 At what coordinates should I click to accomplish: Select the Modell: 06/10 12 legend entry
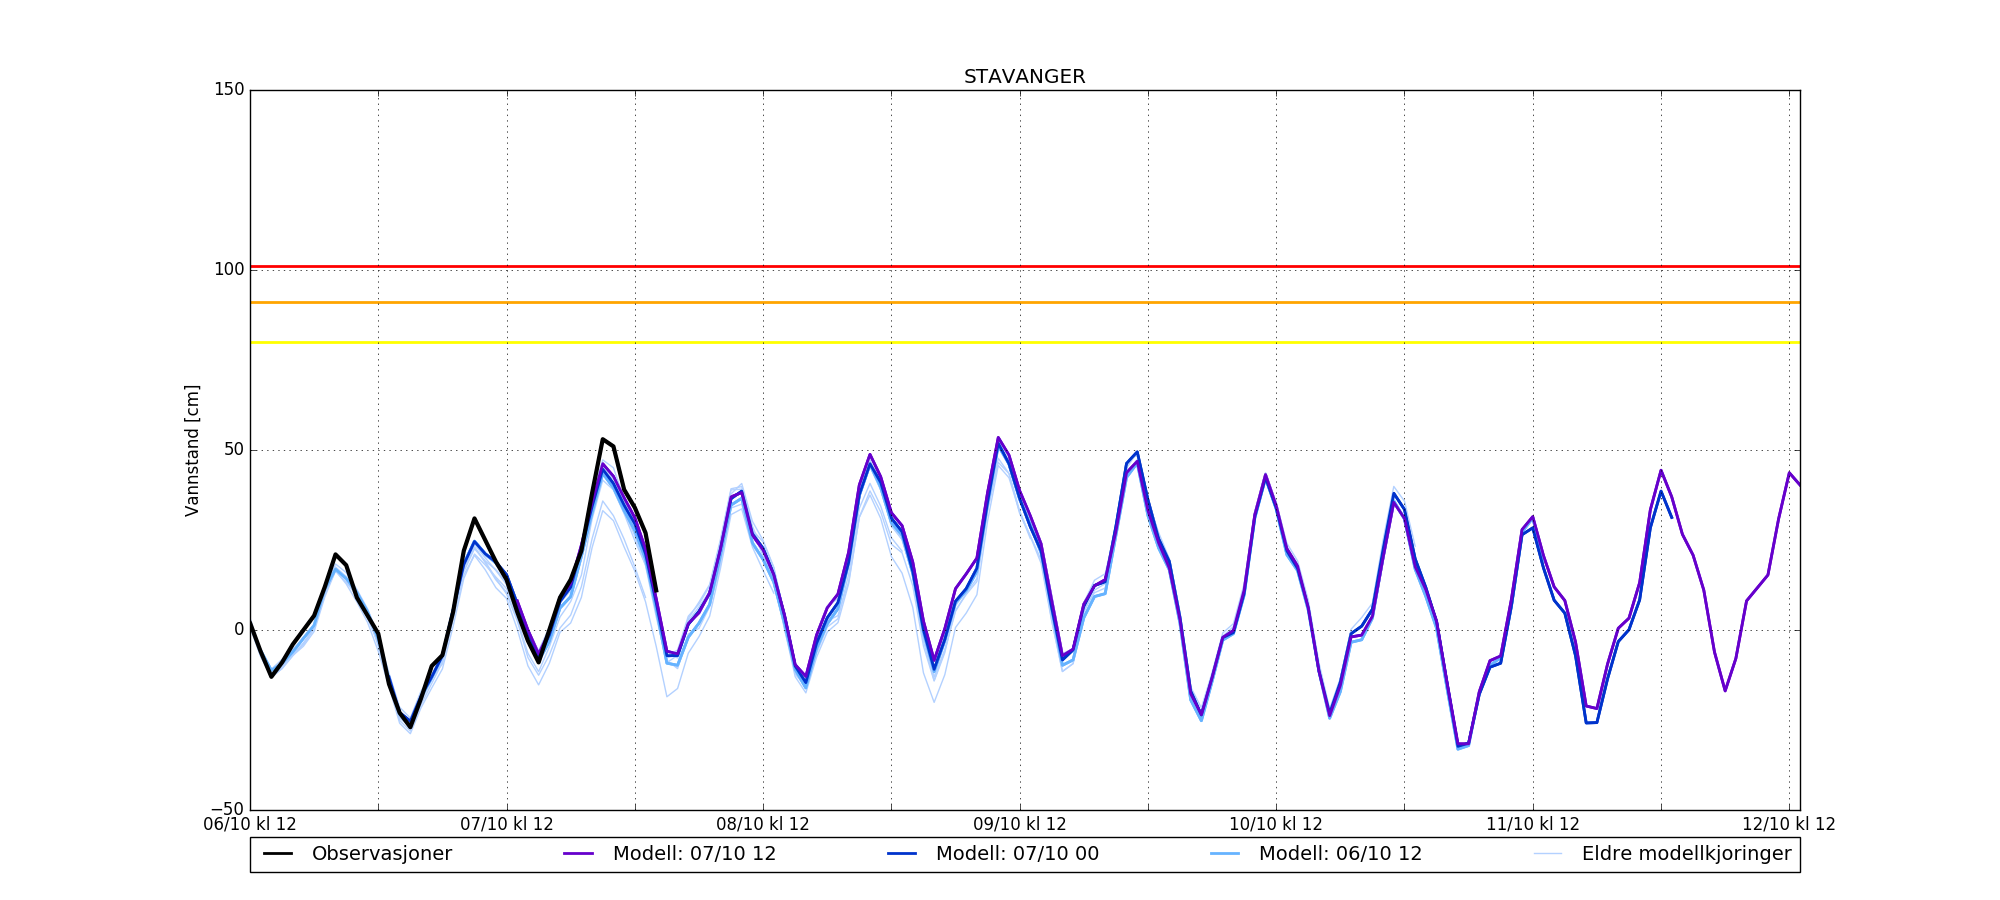[1316, 854]
